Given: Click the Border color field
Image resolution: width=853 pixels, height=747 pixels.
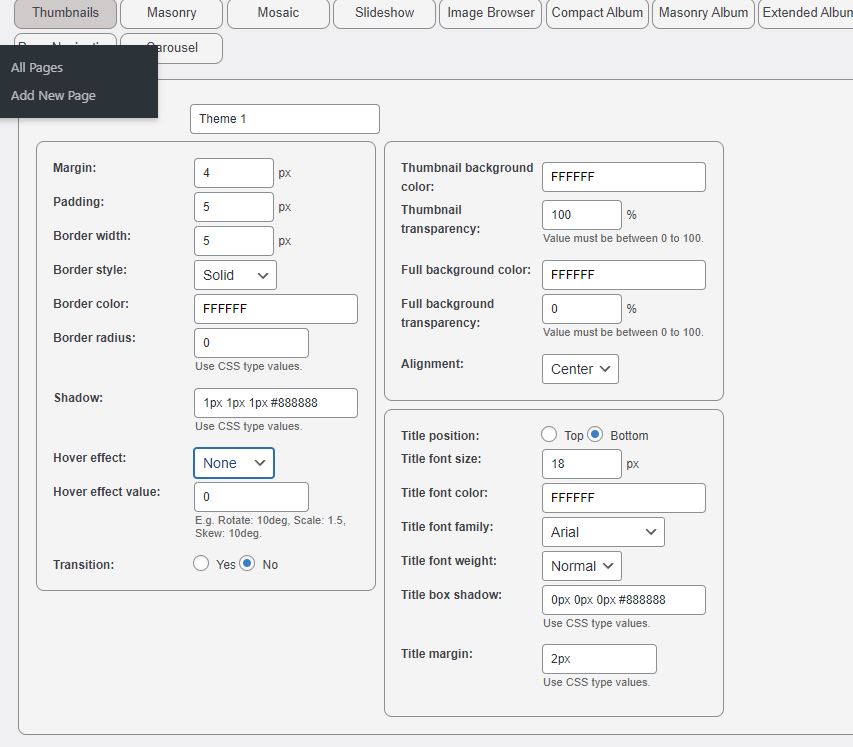Looking at the screenshot, I should (276, 309).
